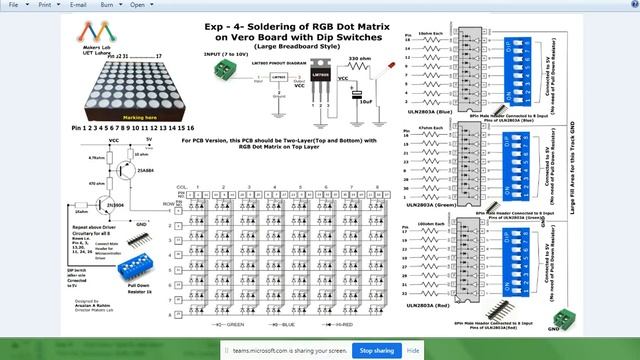640x360 pixels.
Task: Click 'Repeat above Driver' note text
Action: point(94,227)
